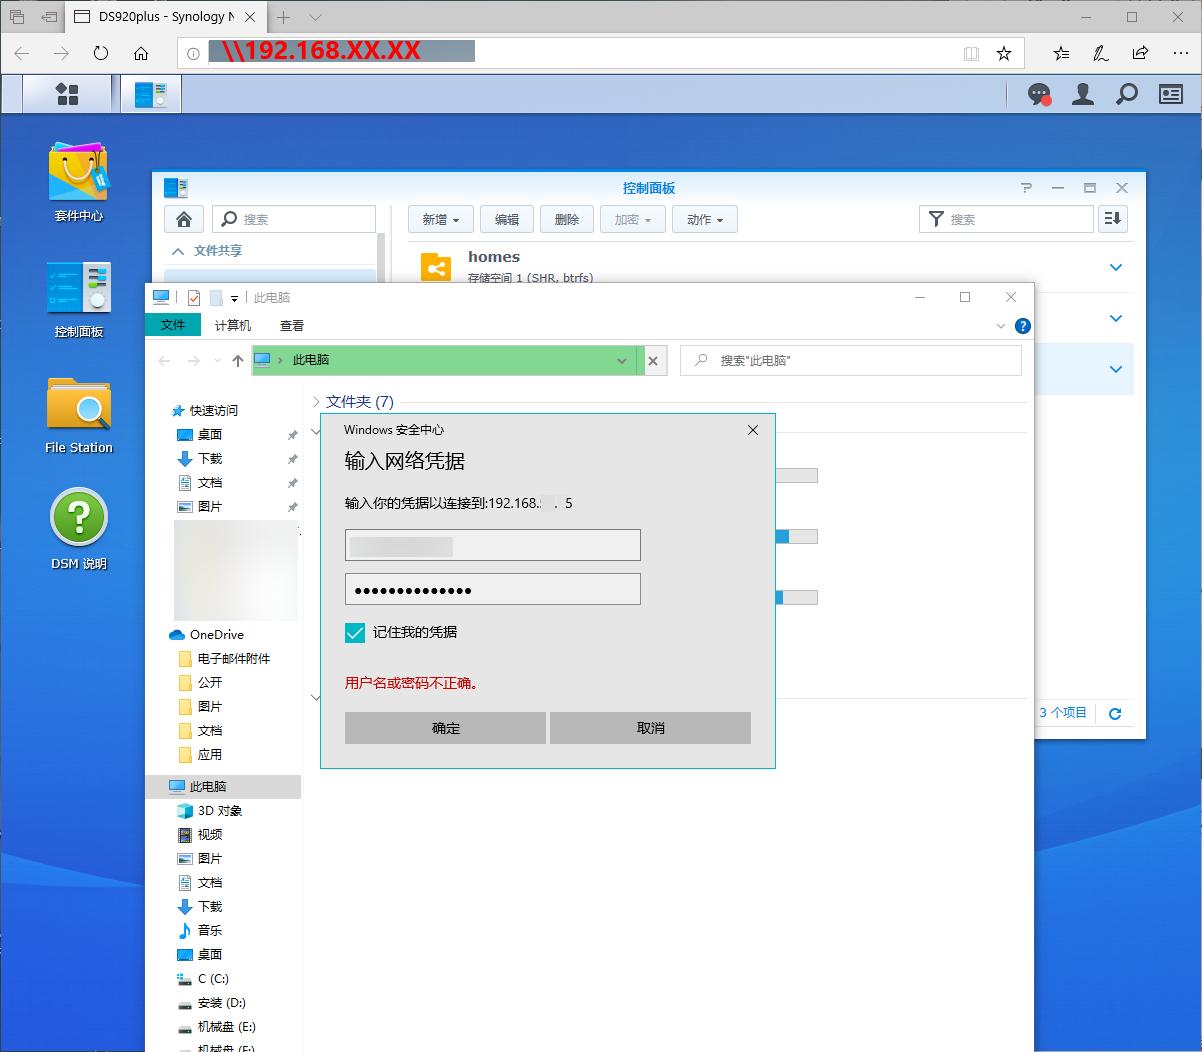This screenshot has height=1052, width=1202.
Task: Open the 查看 ribbon tab
Action: coord(292,325)
